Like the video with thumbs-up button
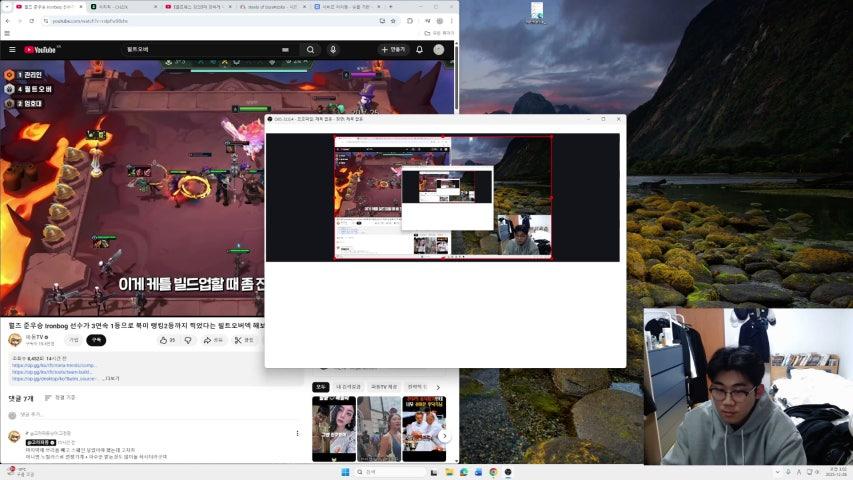853x480 pixels. [165, 340]
